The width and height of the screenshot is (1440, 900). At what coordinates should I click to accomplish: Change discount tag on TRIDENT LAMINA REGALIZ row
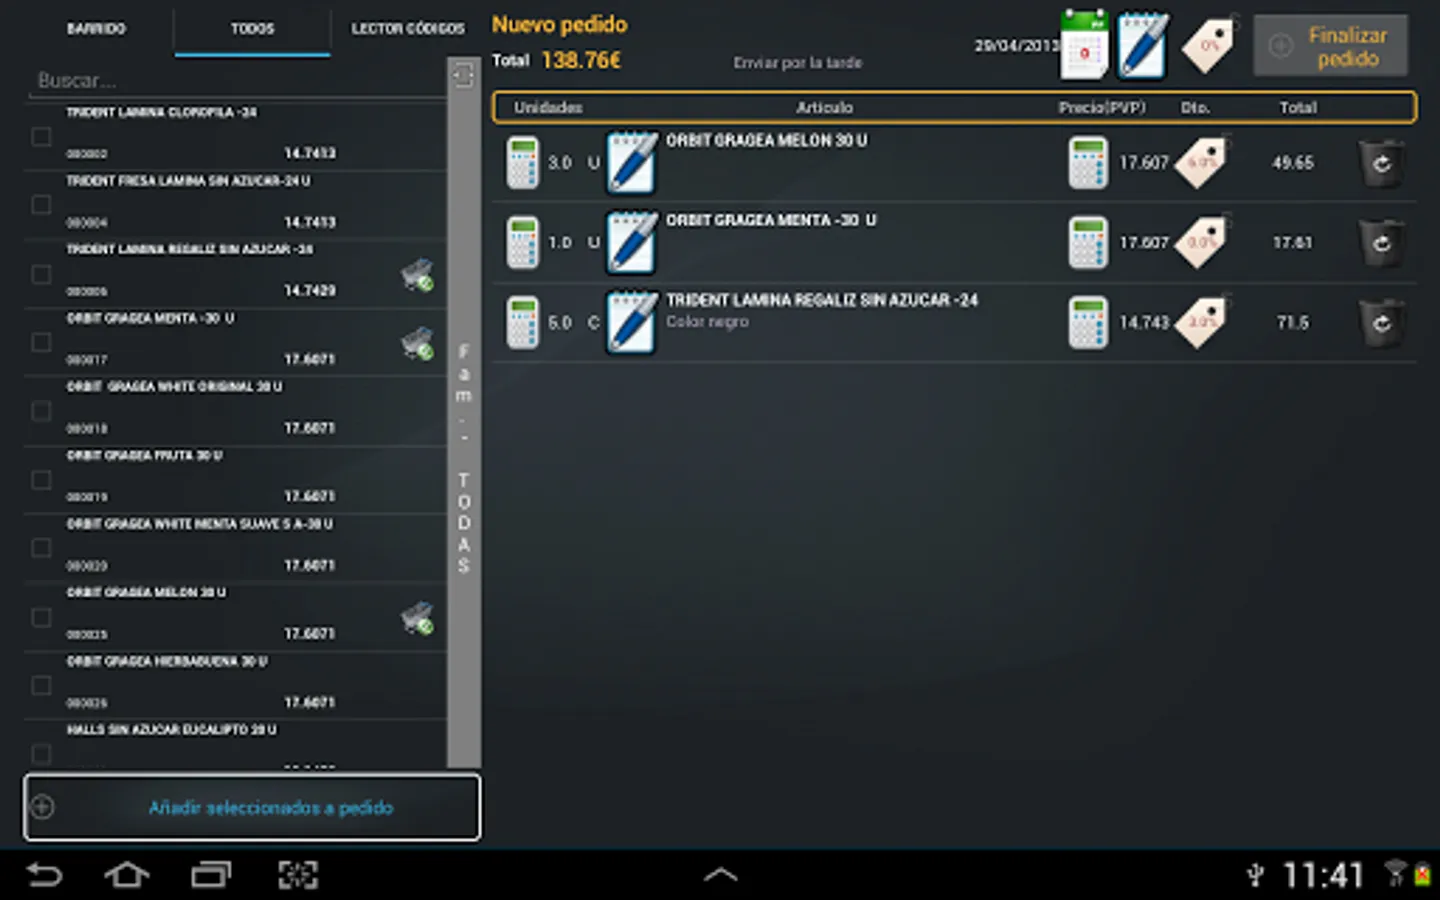[1201, 322]
